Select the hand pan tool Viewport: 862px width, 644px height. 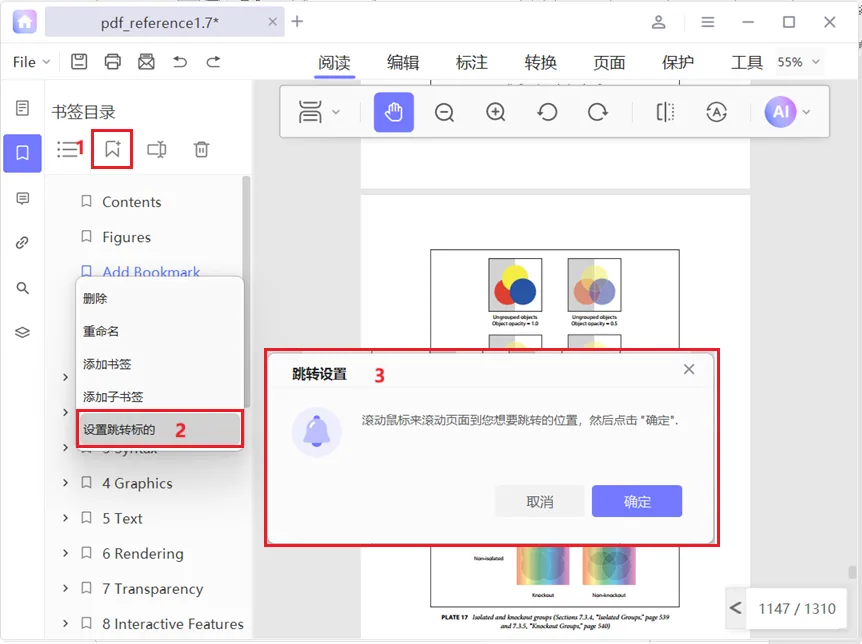click(394, 112)
